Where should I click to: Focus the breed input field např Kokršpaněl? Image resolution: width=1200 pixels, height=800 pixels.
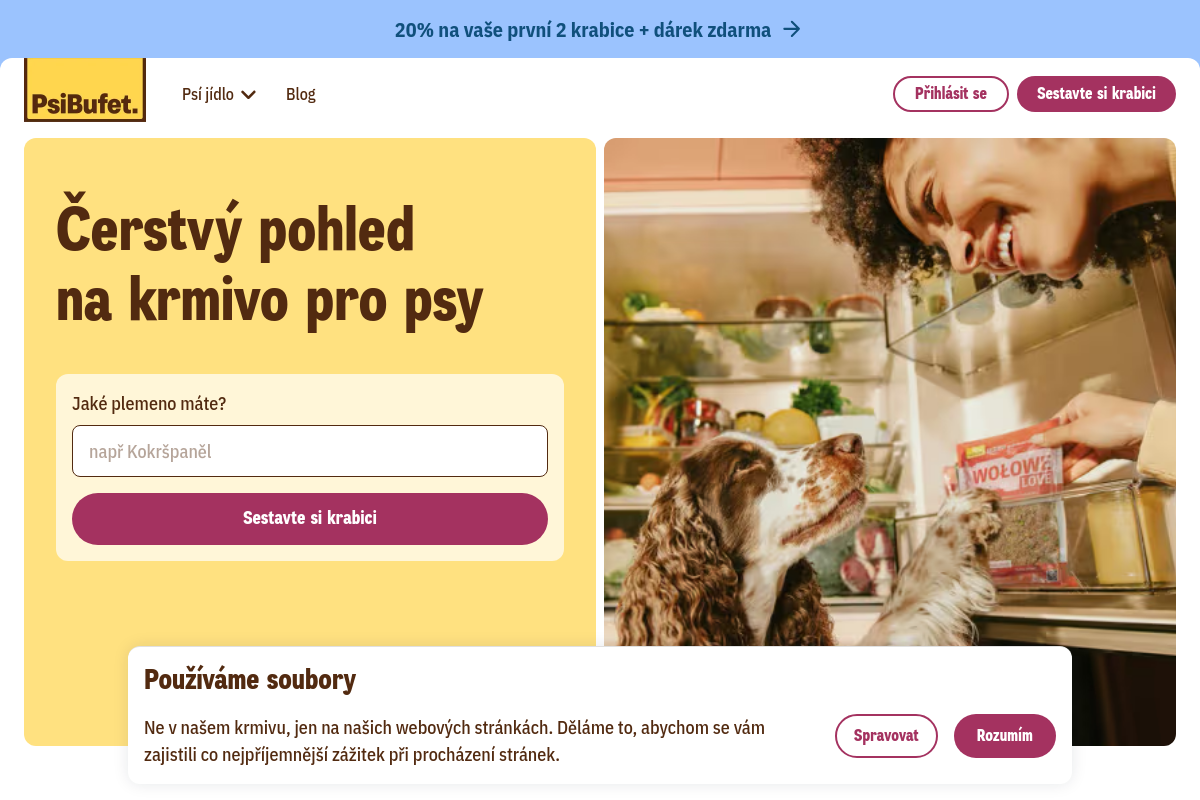point(310,451)
